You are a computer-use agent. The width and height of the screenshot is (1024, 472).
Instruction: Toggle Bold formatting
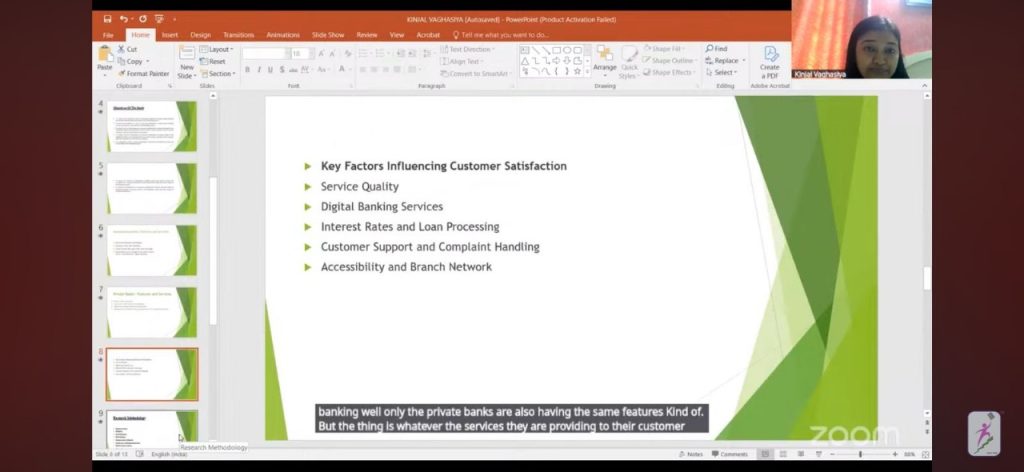click(x=247, y=70)
